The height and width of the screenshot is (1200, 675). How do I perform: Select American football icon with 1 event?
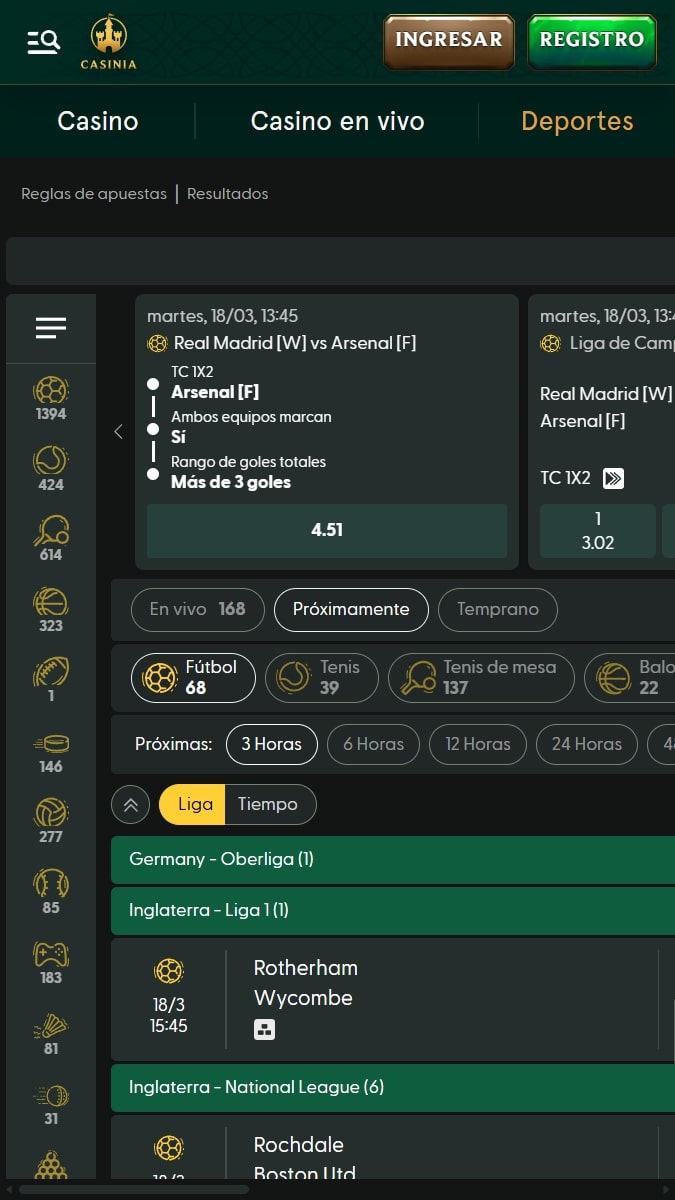tap(51, 679)
